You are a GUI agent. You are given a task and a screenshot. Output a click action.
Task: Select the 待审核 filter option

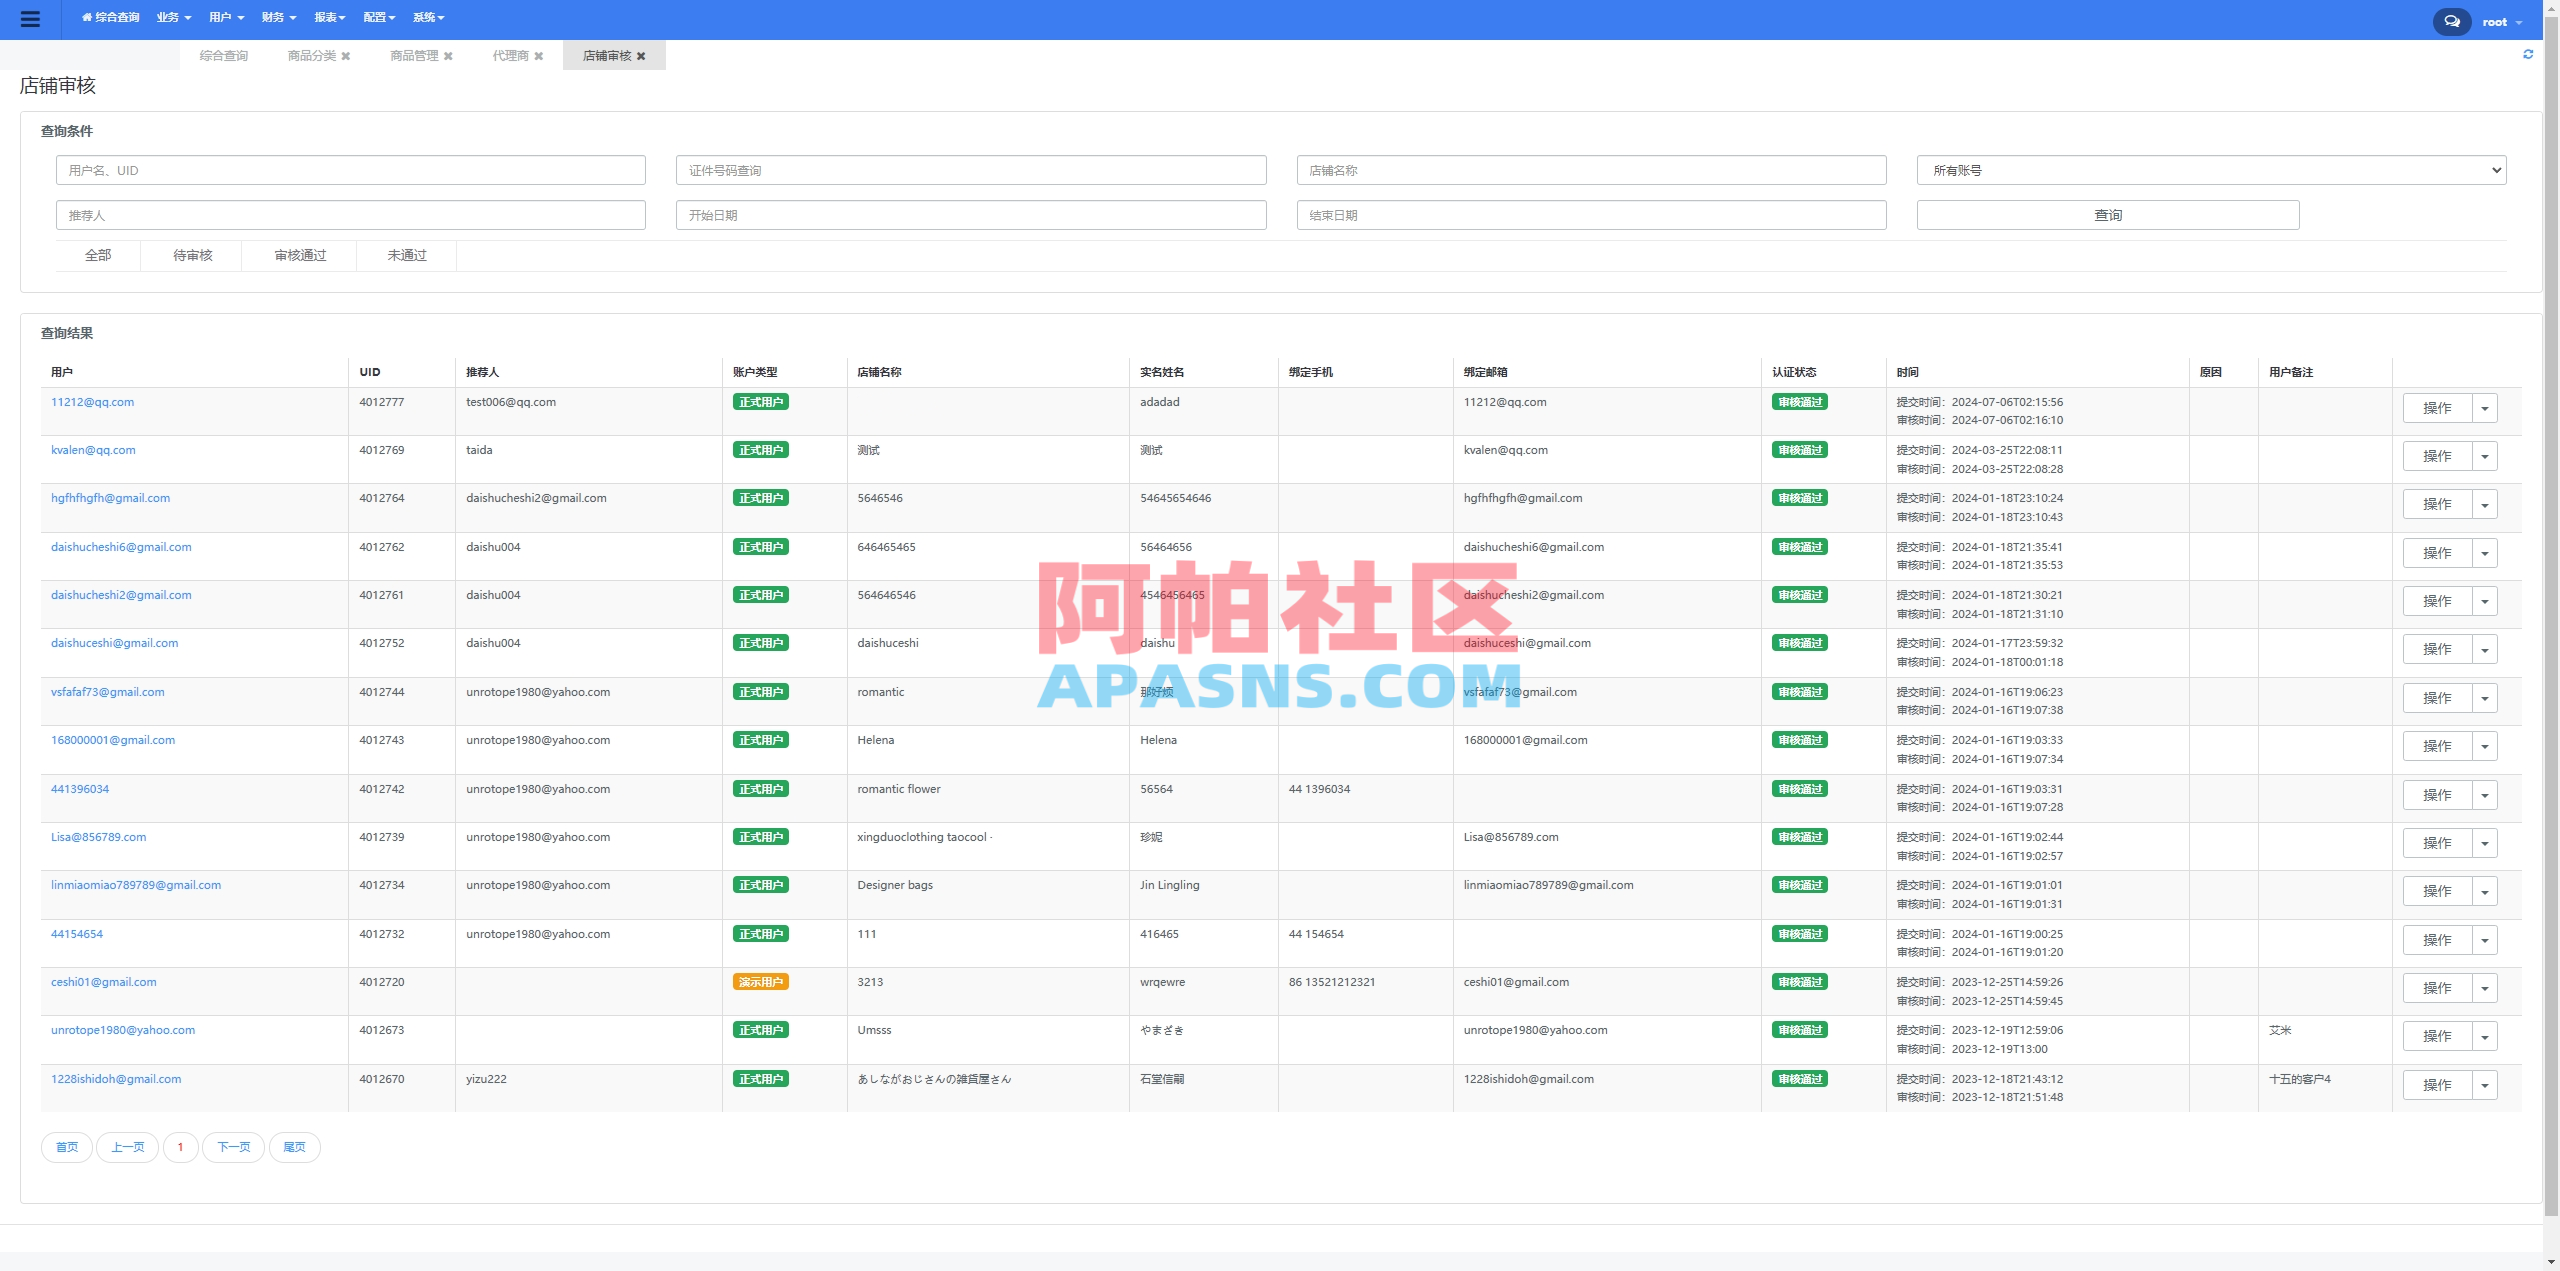point(191,255)
